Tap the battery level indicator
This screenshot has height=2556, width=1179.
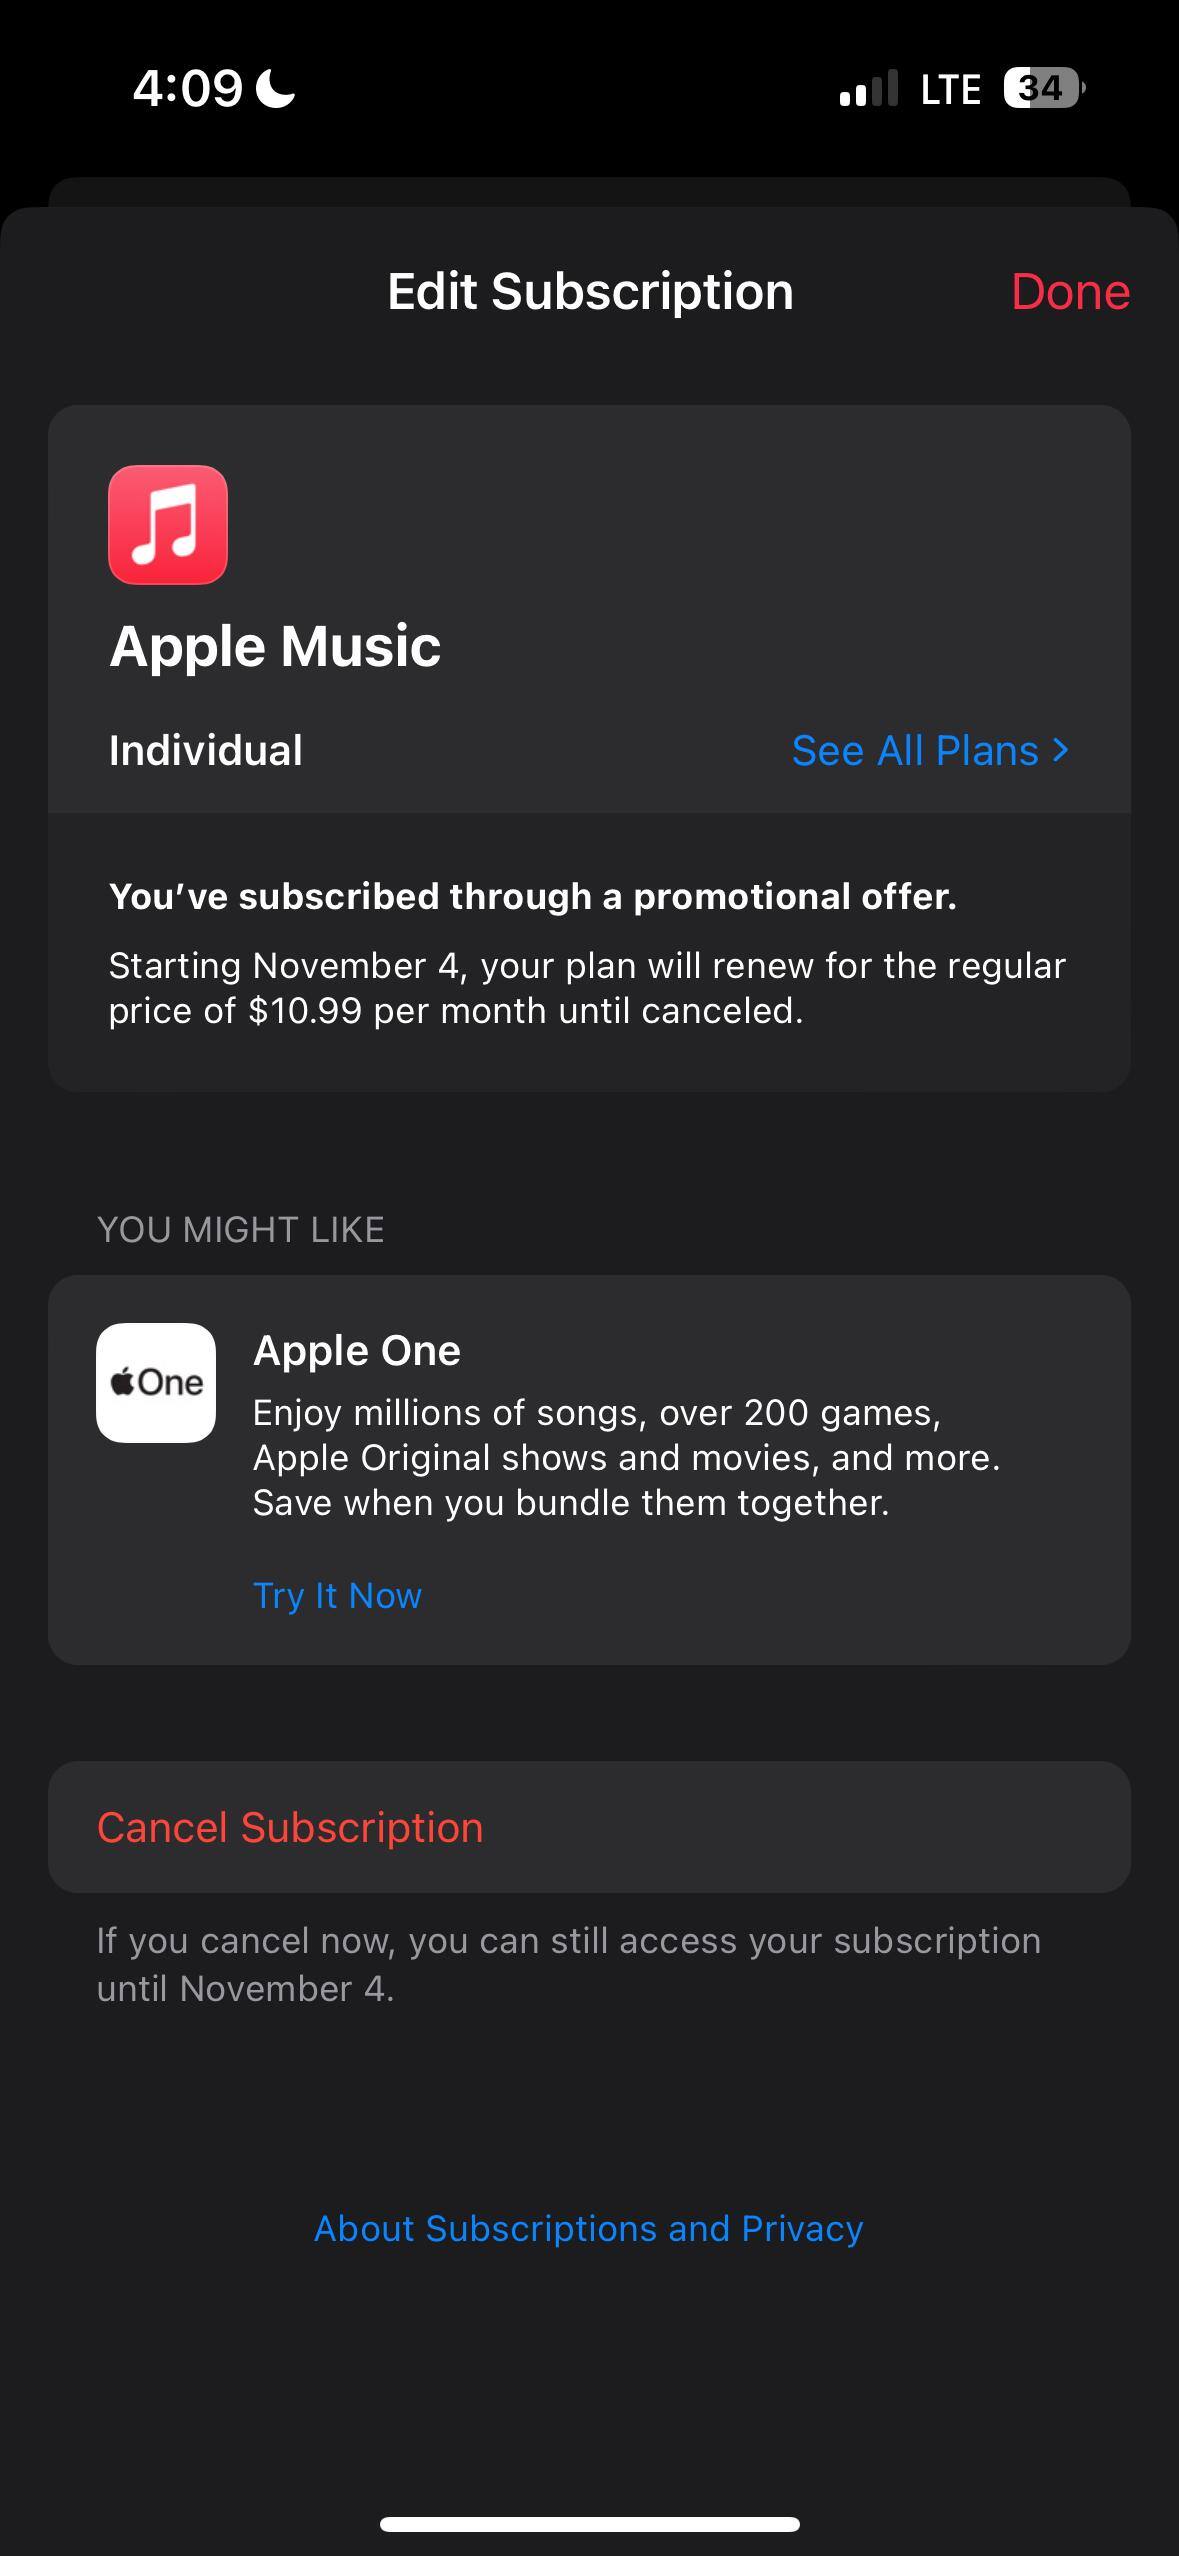[x=1043, y=89]
